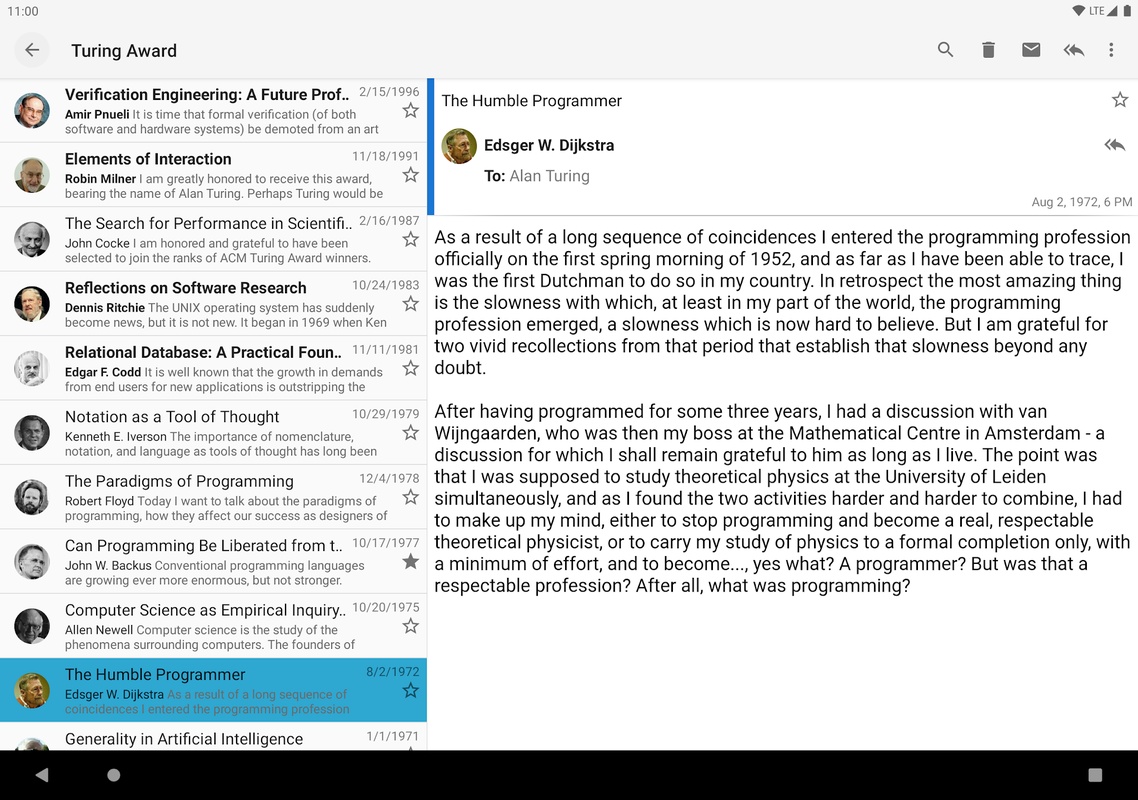This screenshot has width=1138, height=800.
Task: Tap reply-all icon in top toolbar
Action: tap(1074, 50)
